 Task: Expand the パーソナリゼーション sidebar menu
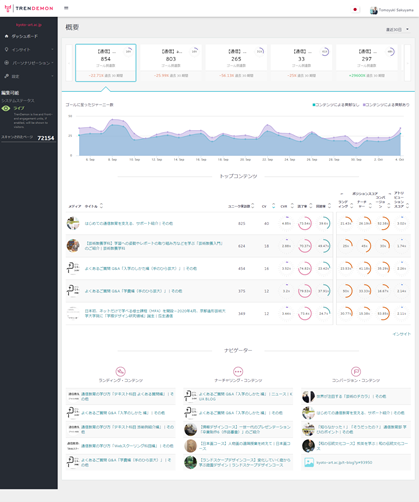[29, 63]
